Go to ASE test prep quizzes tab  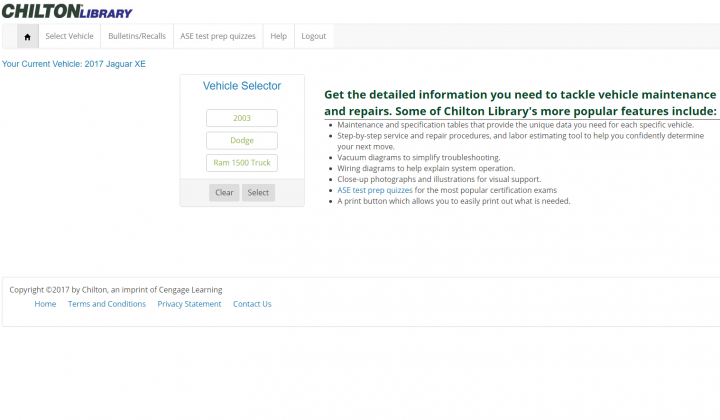(218, 36)
